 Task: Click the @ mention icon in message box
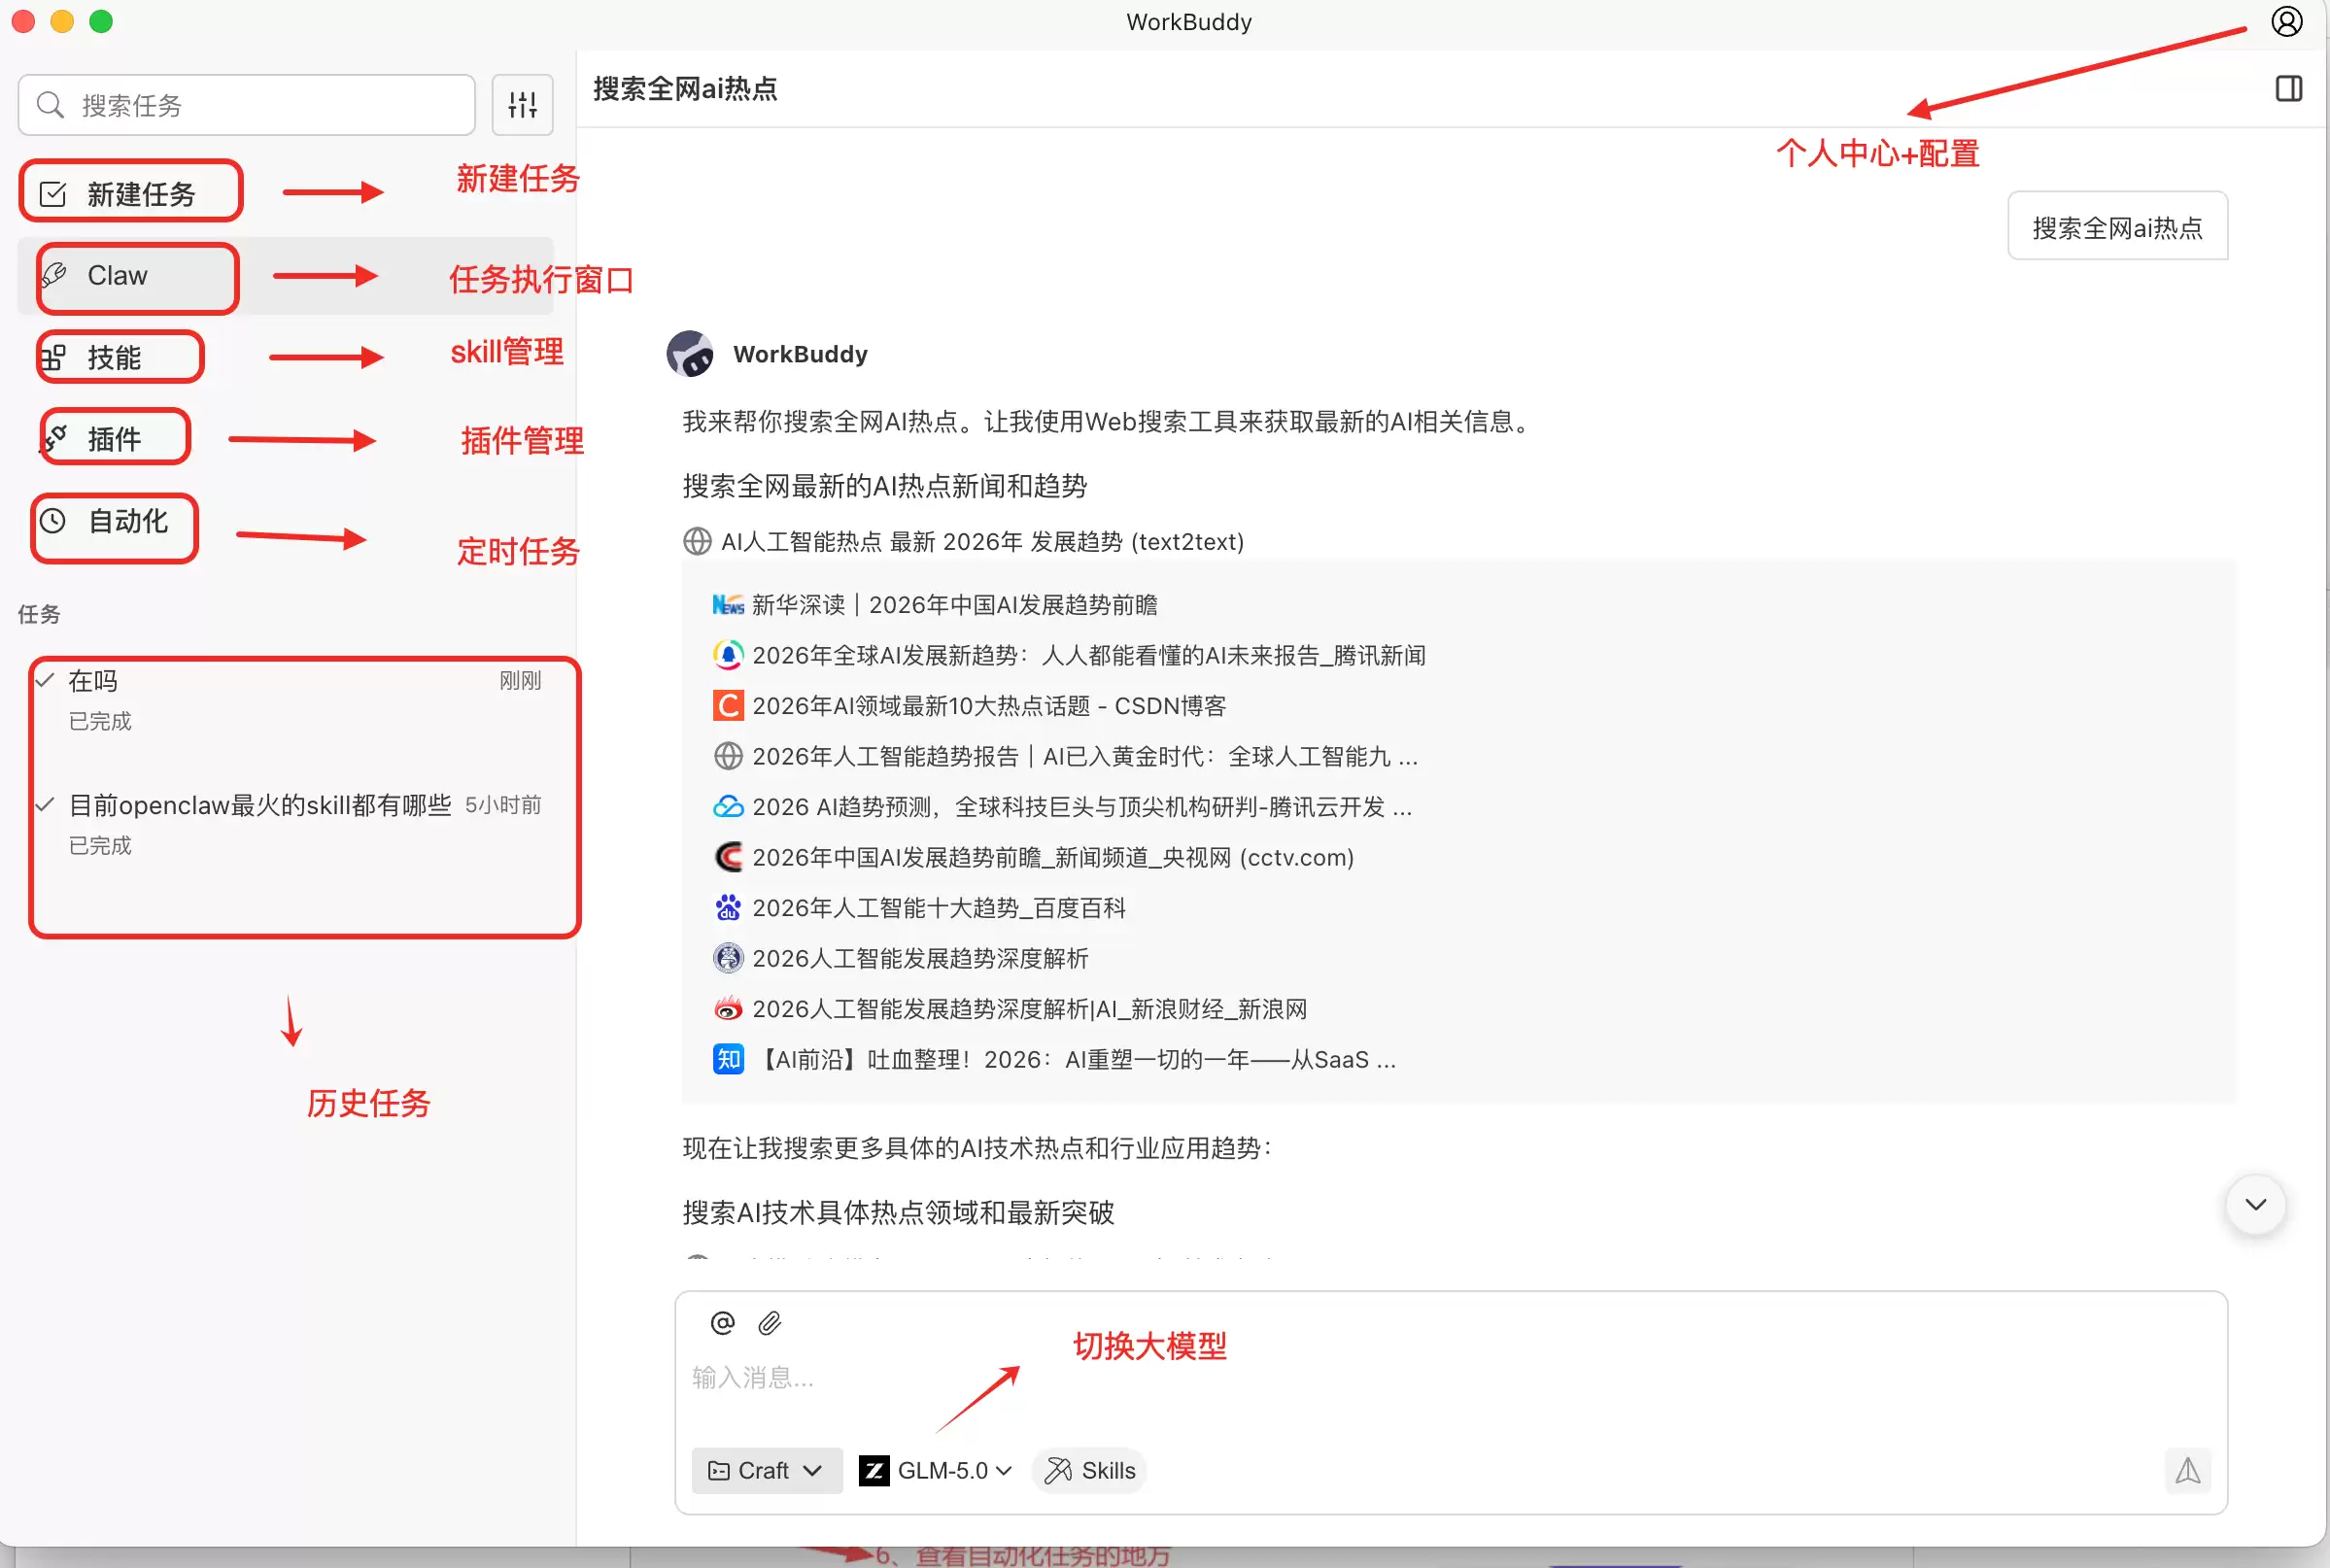721,1322
